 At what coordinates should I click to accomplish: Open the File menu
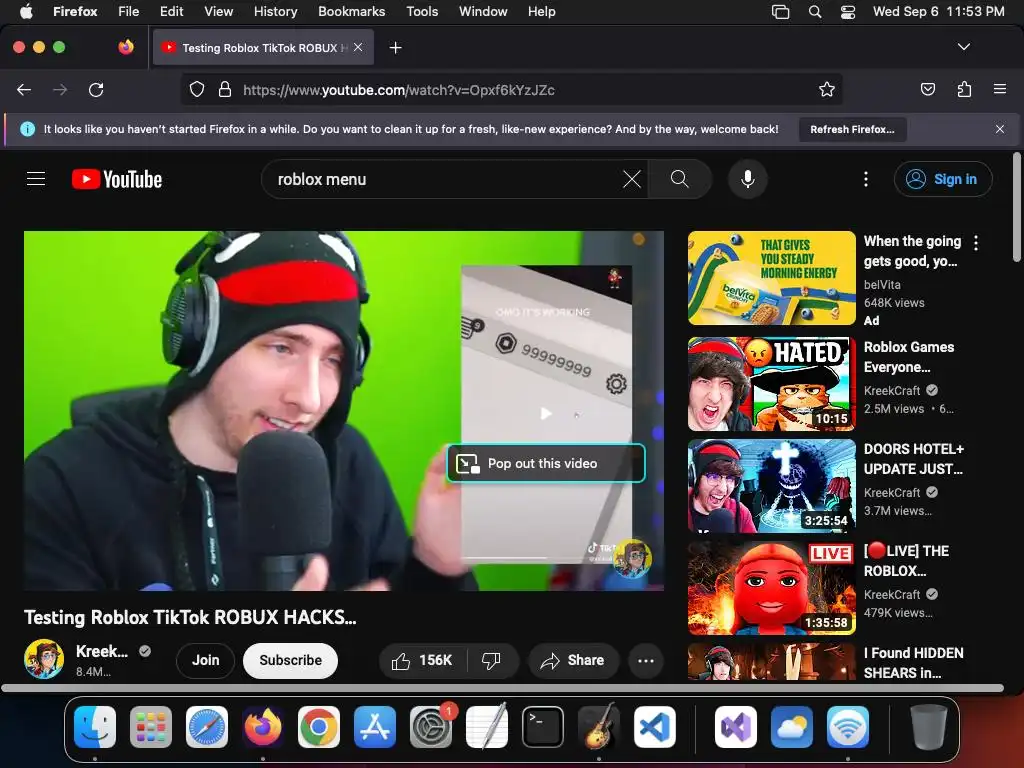coord(128,12)
